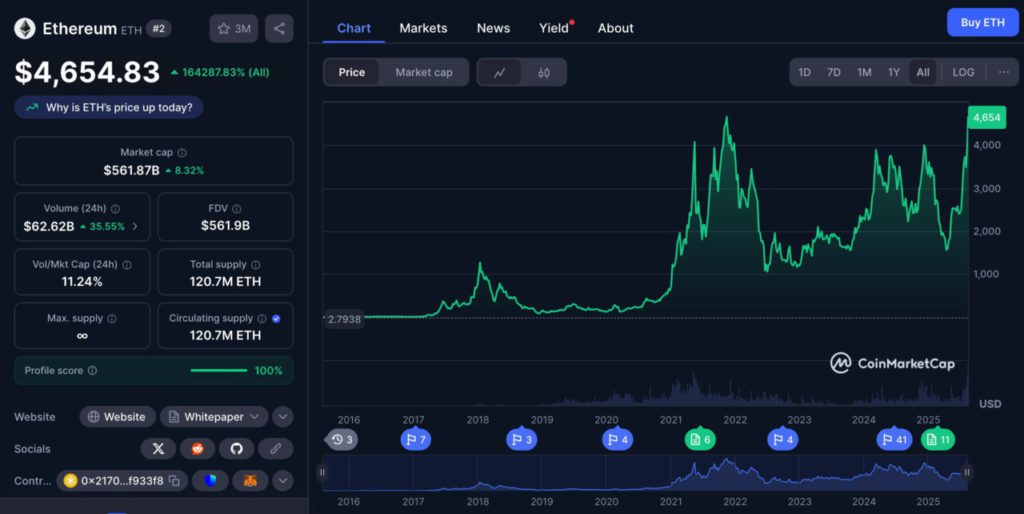Click the green 4,654 current price label

[987, 118]
